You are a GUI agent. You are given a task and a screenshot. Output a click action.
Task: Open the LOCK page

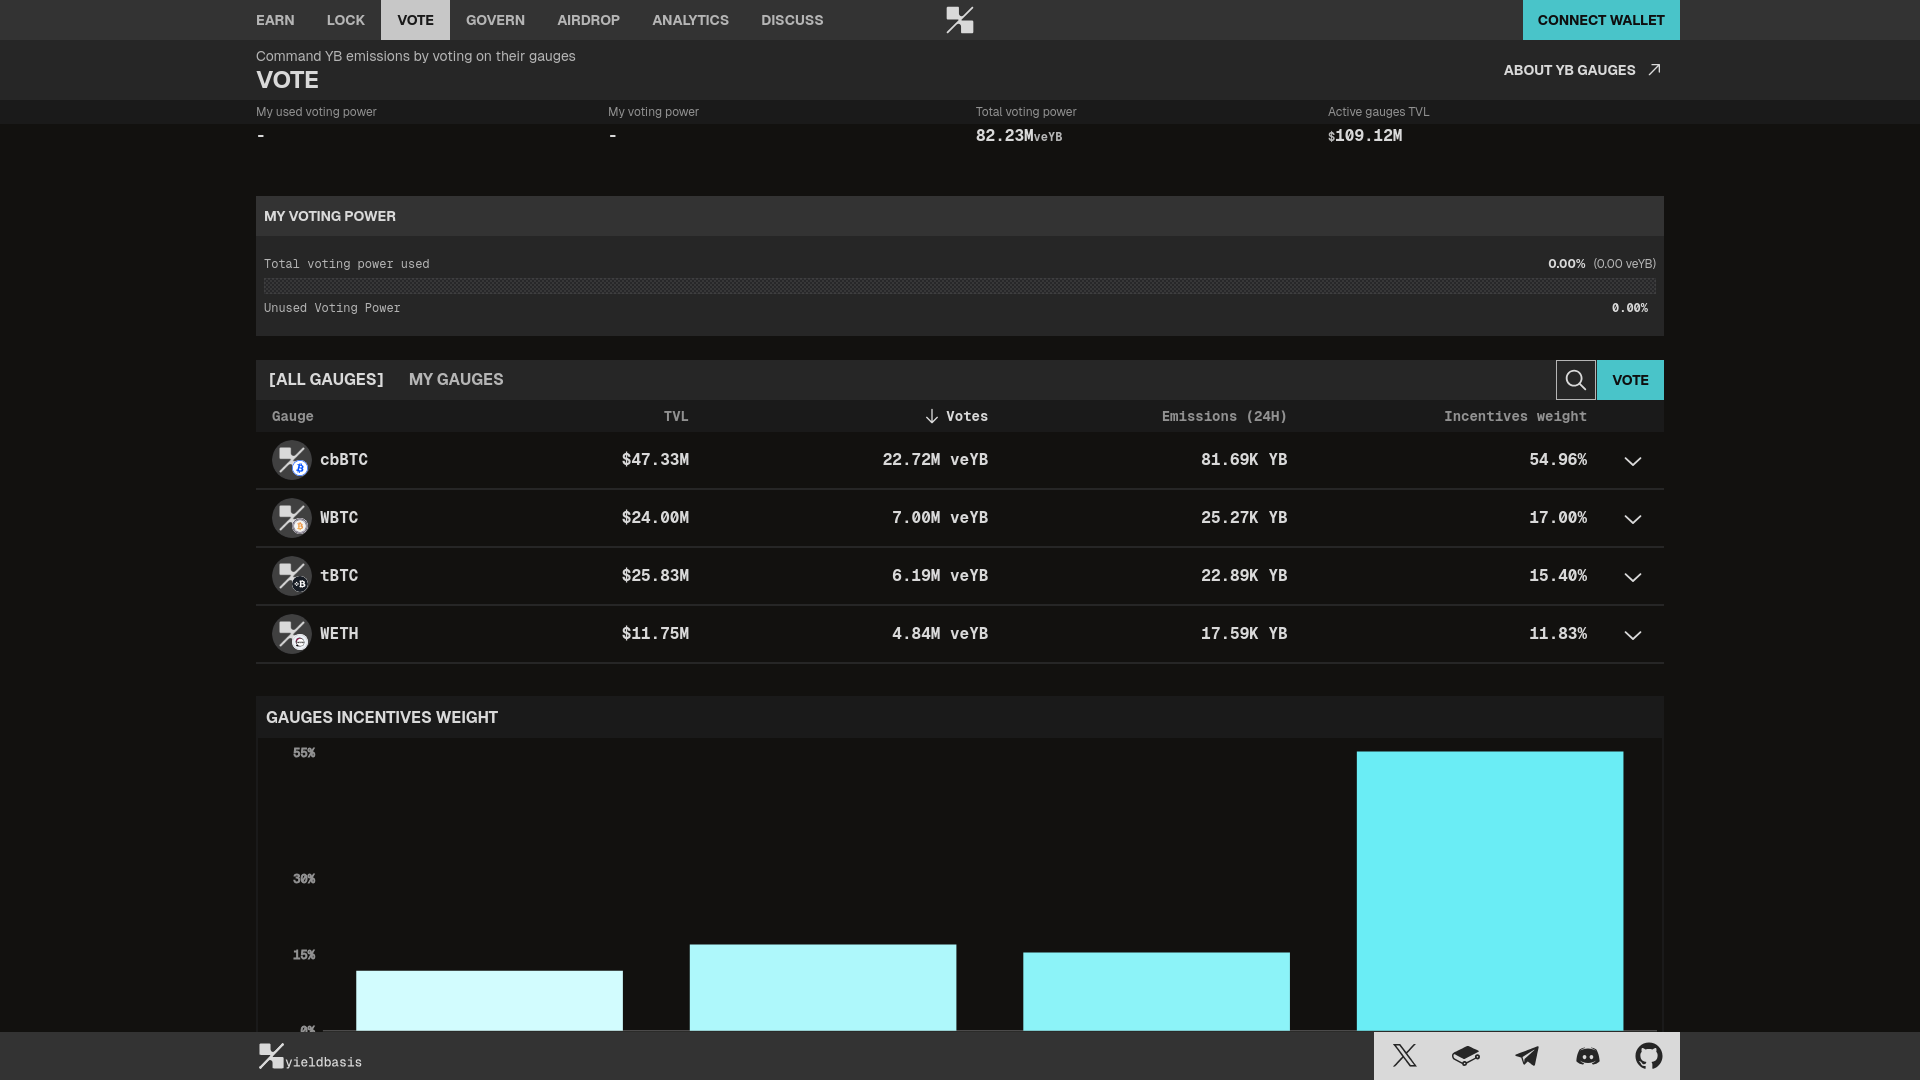click(x=345, y=20)
